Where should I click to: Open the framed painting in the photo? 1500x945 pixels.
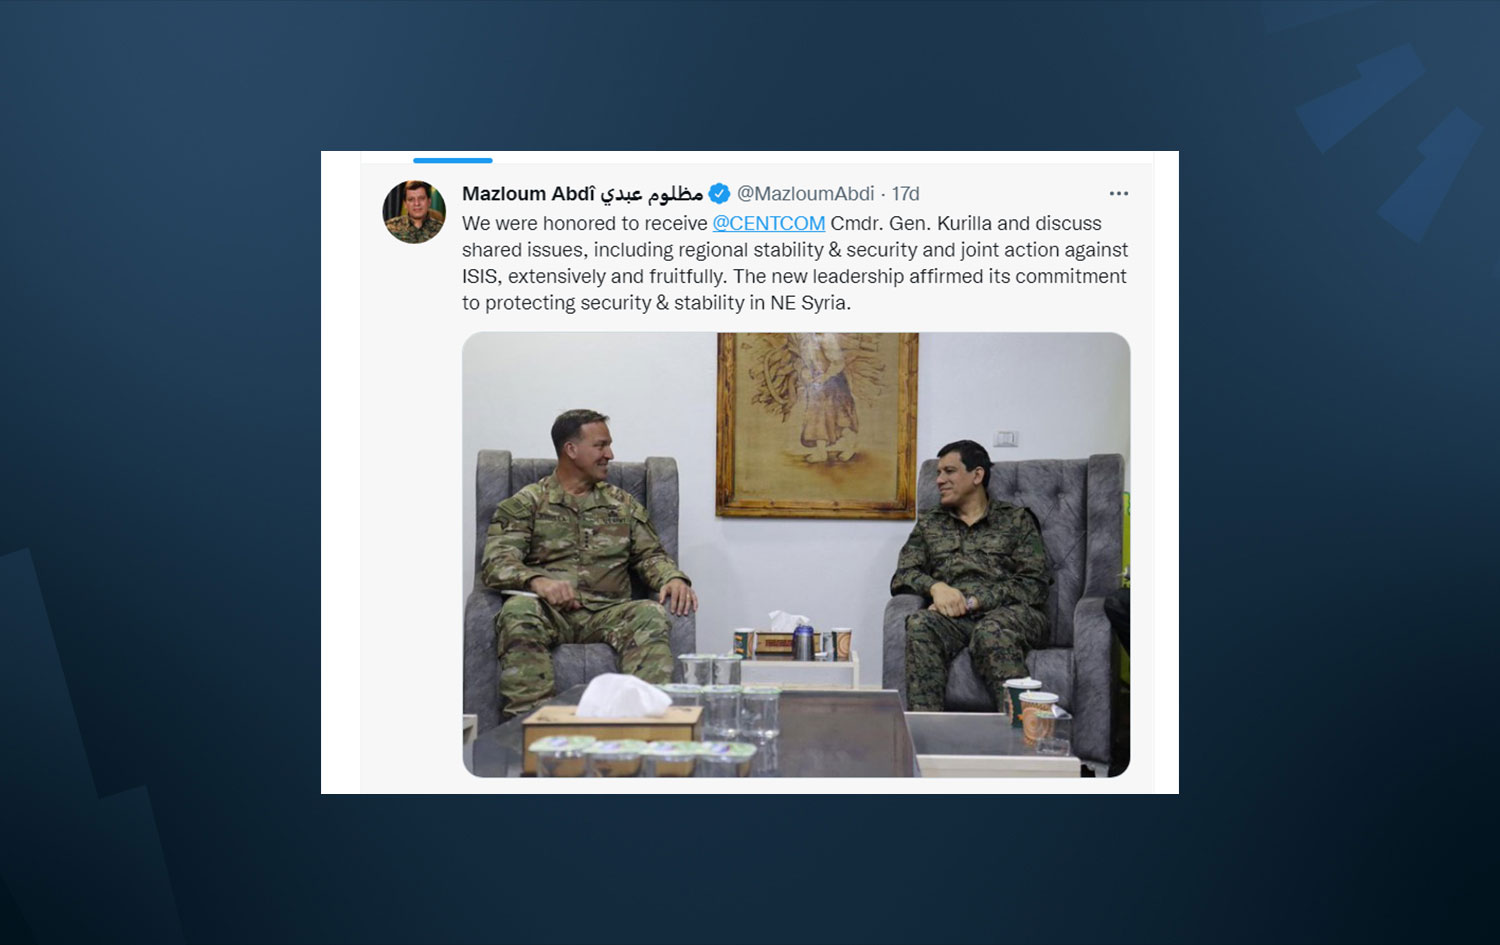[x=817, y=425]
